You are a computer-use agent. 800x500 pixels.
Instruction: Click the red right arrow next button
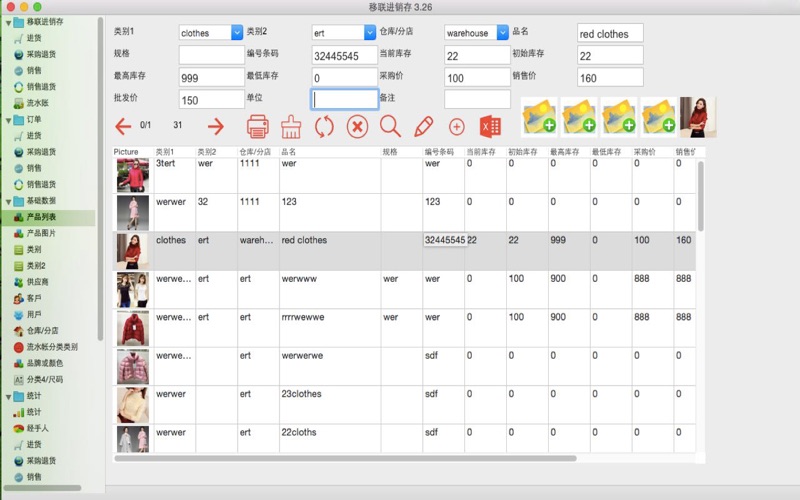(x=215, y=126)
